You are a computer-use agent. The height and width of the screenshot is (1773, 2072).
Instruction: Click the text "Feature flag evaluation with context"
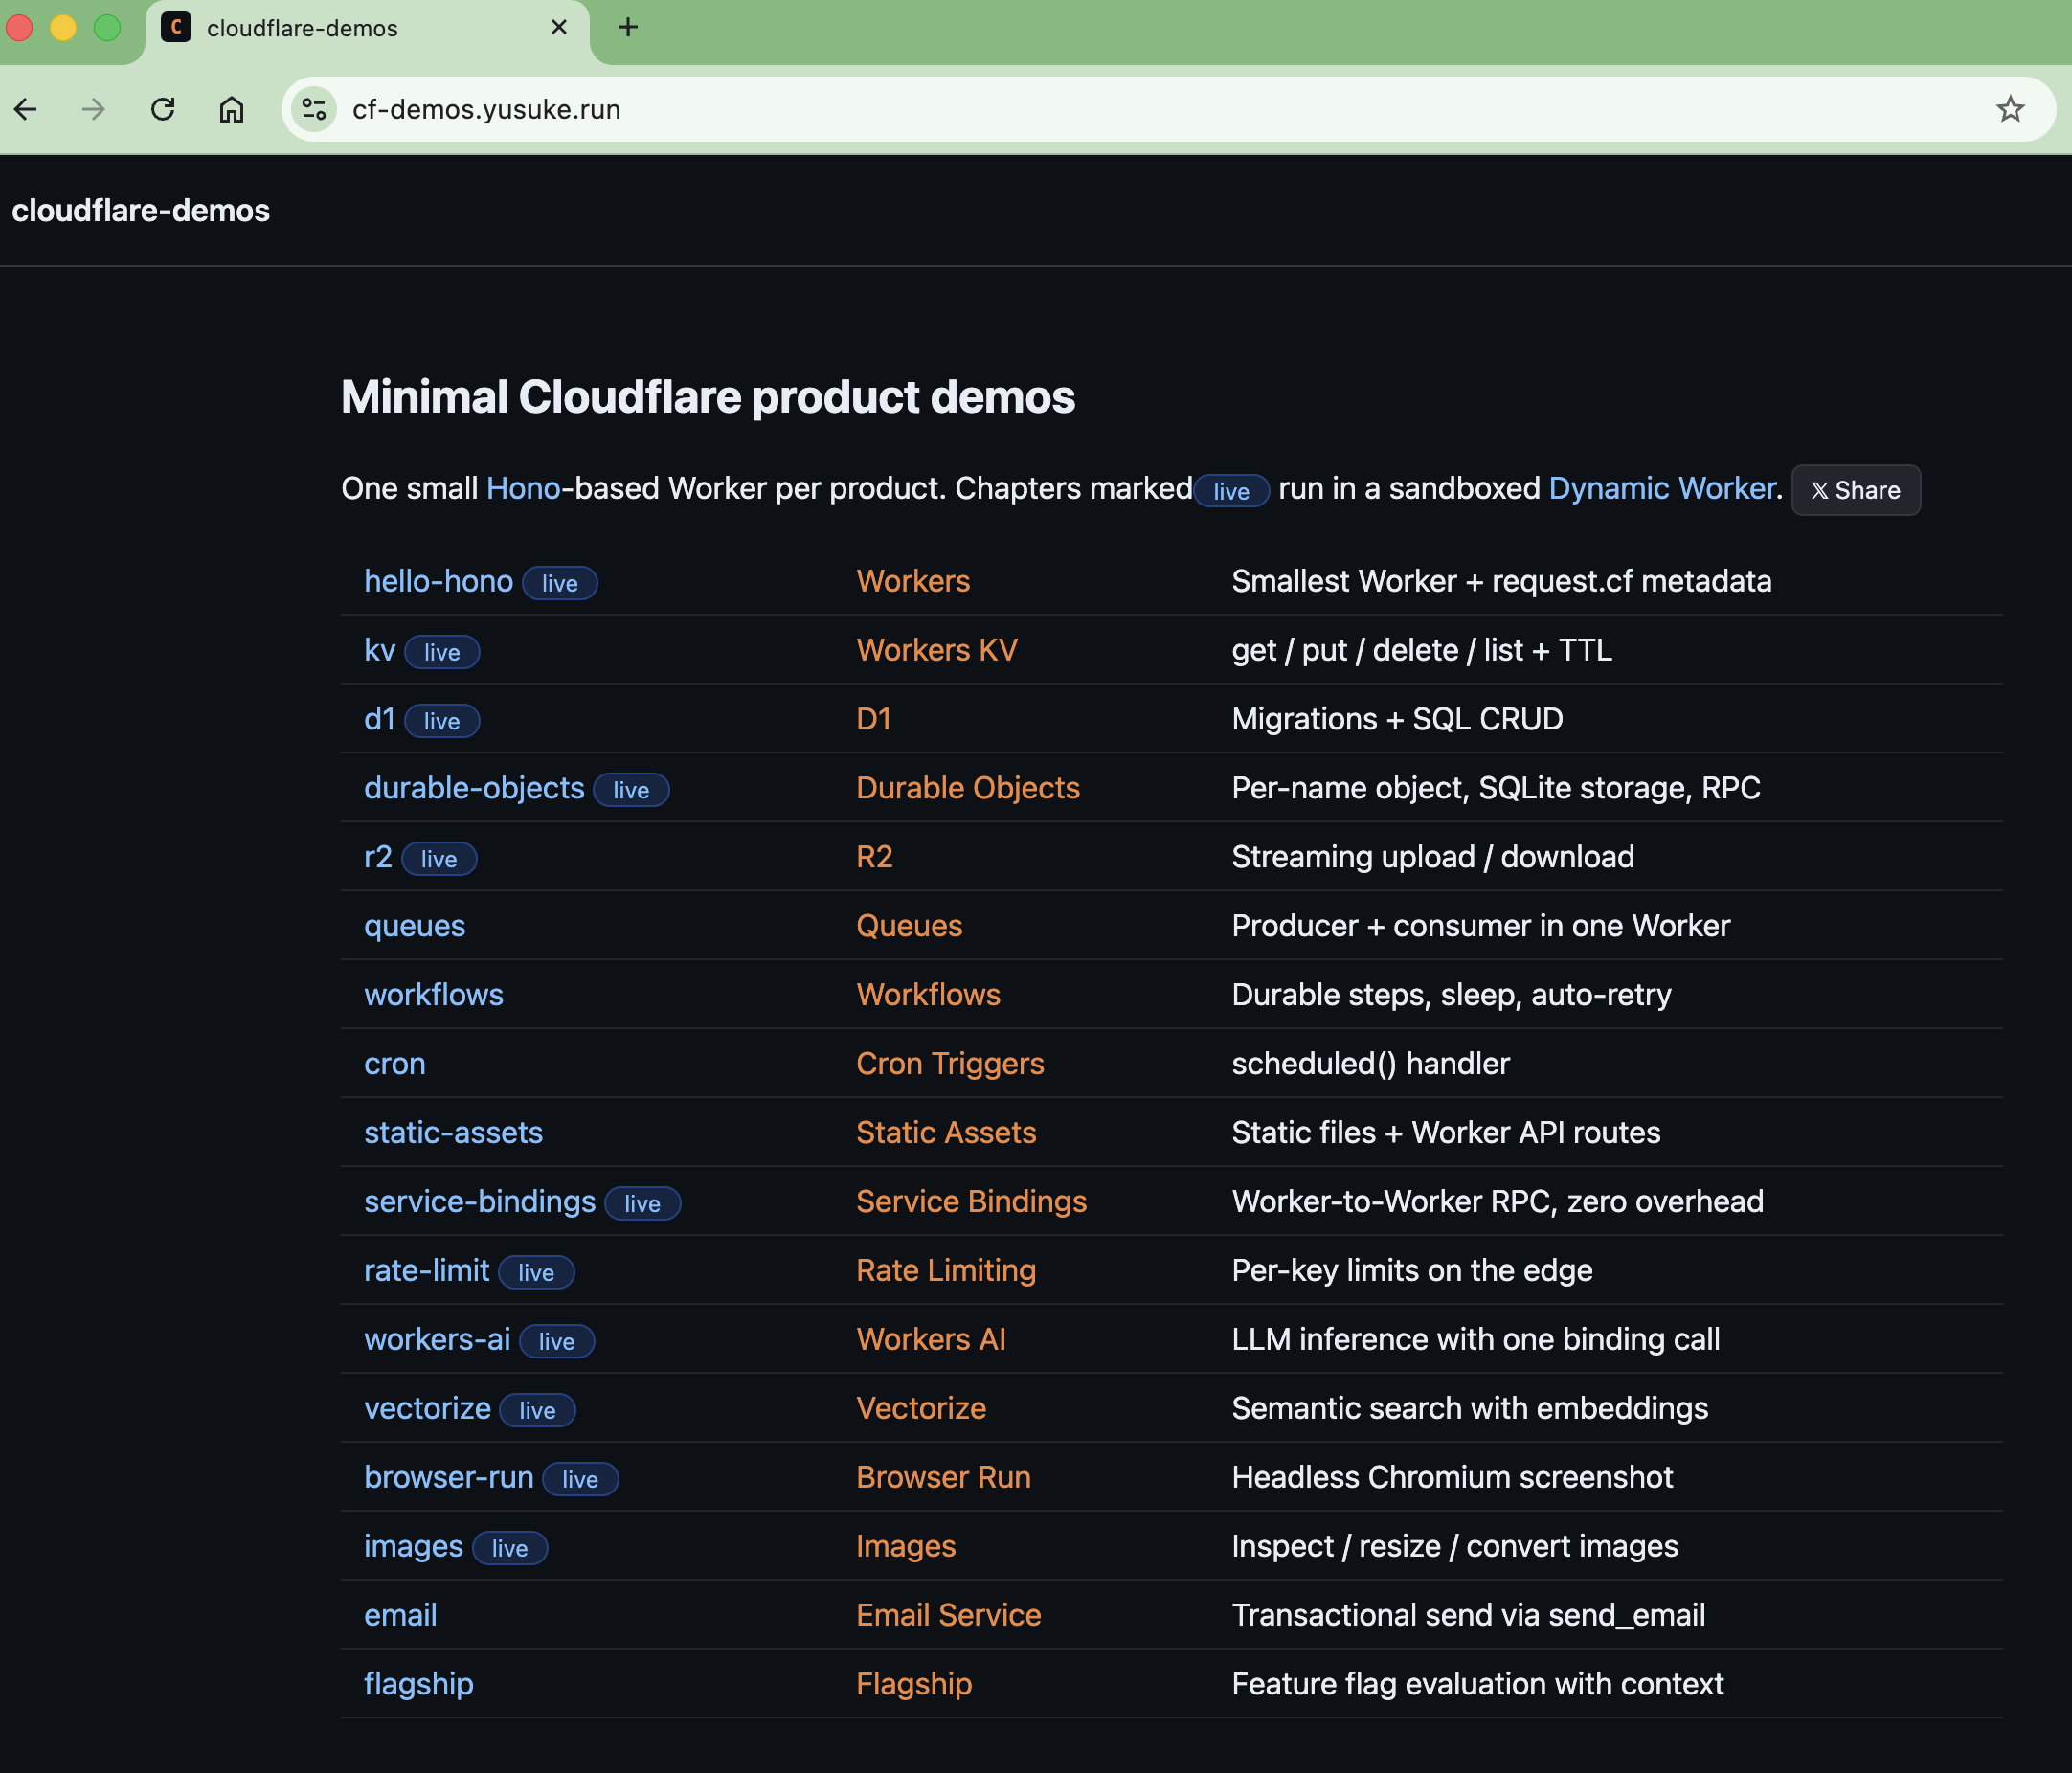pos(1478,1685)
